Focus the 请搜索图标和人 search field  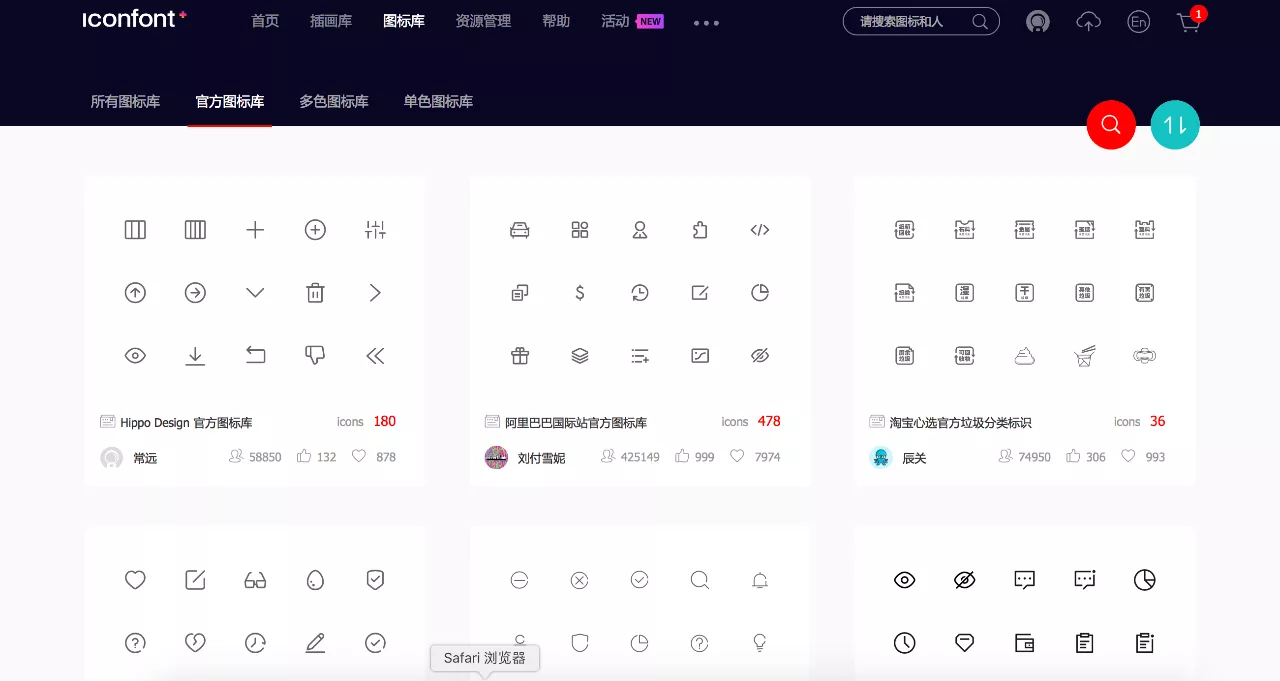(x=921, y=21)
